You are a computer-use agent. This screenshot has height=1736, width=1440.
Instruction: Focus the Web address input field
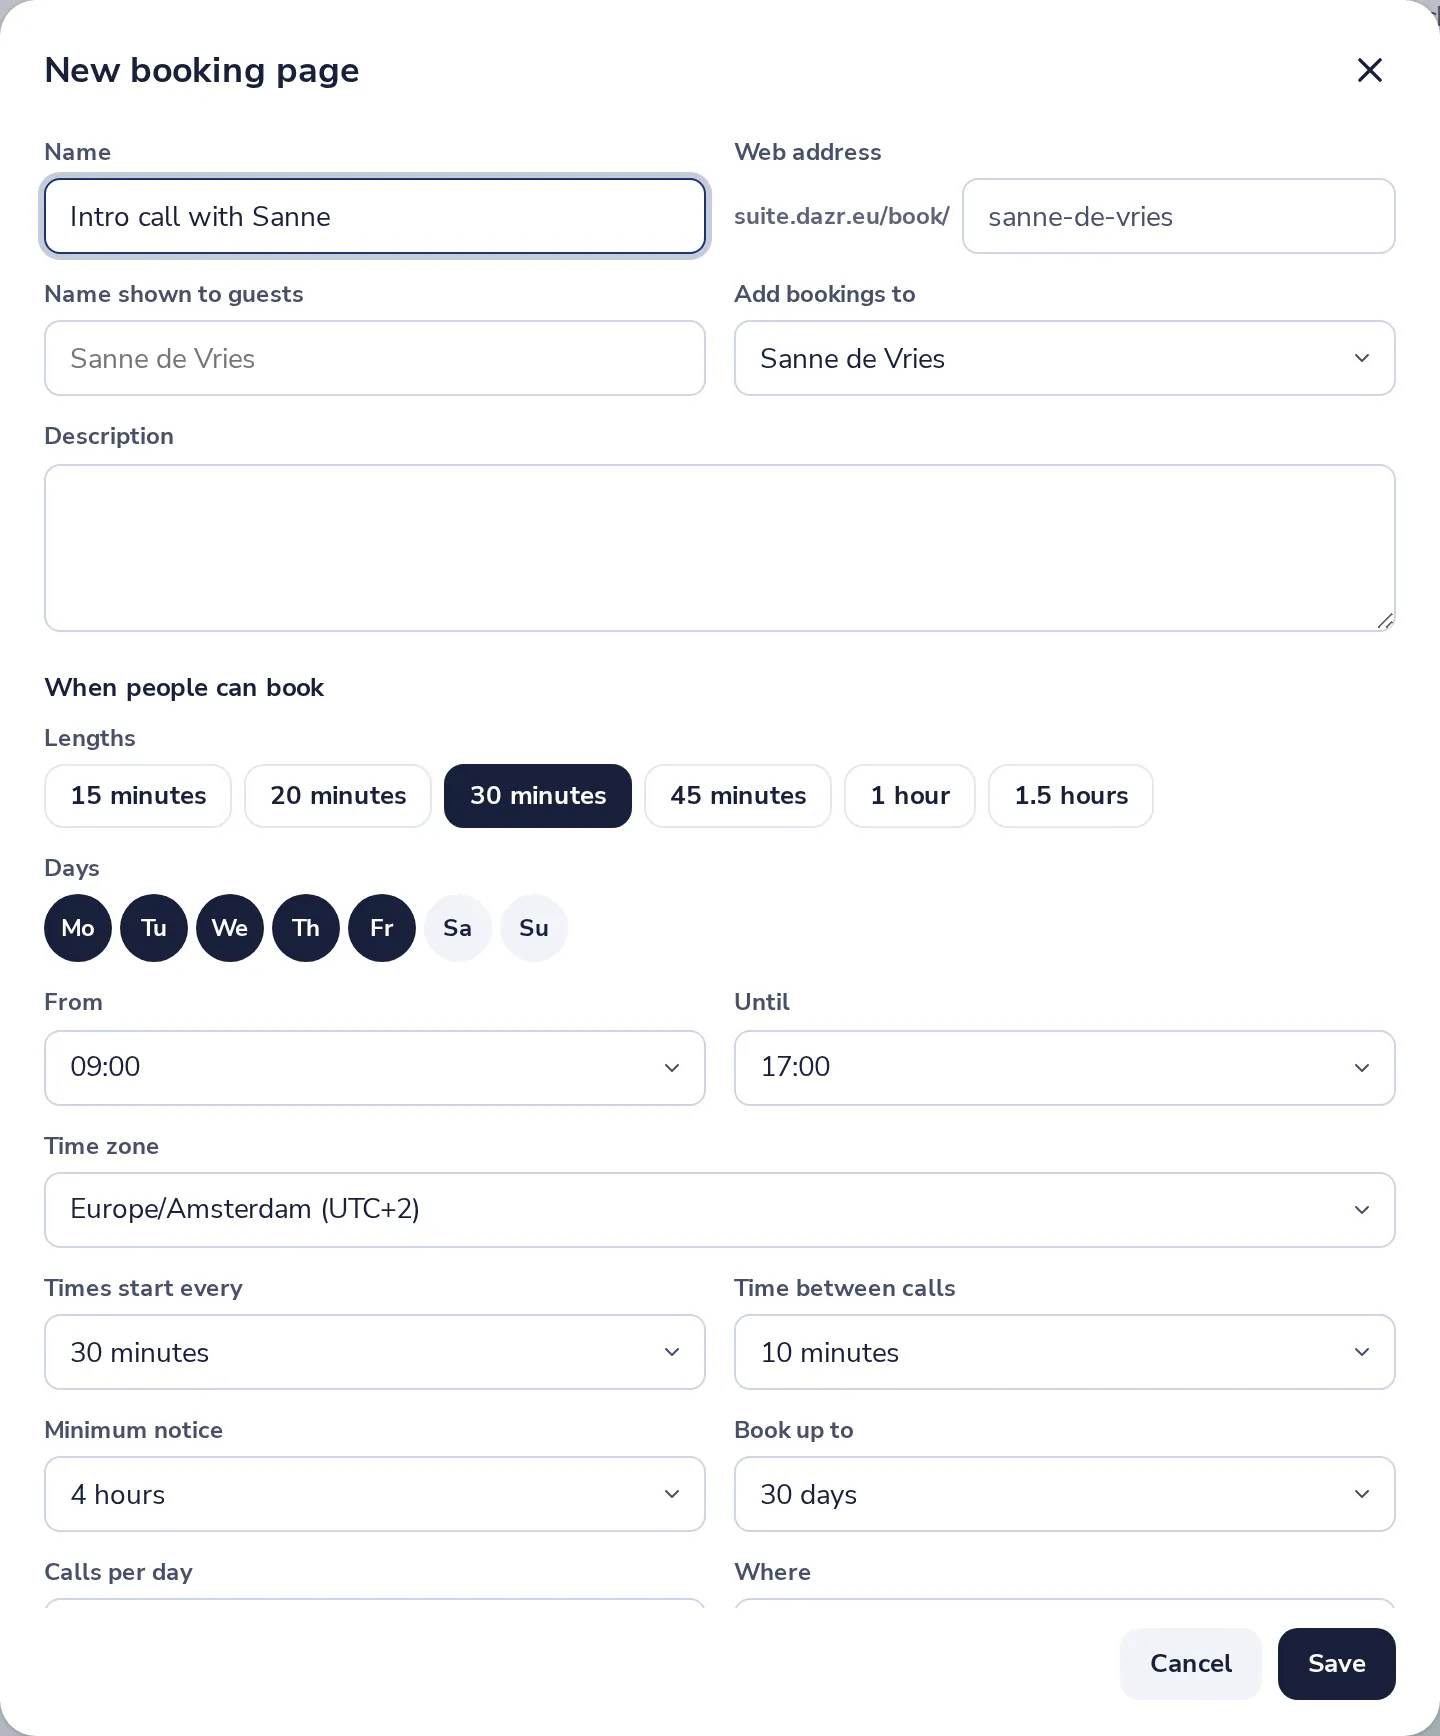[x=1179, y=216]
